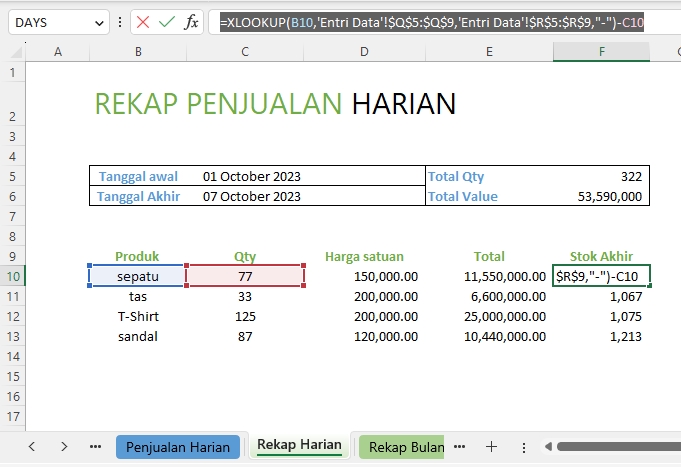The width and height of the screenshot is (681, 467).
Task: Open Insert Function dialog via fx icon
Action: point(191,22)
